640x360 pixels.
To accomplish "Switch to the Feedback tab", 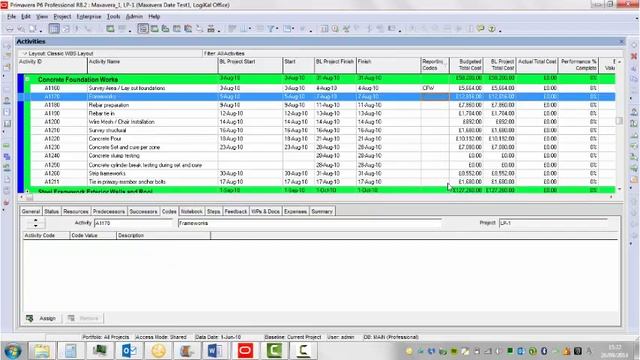I will [236, 211].
